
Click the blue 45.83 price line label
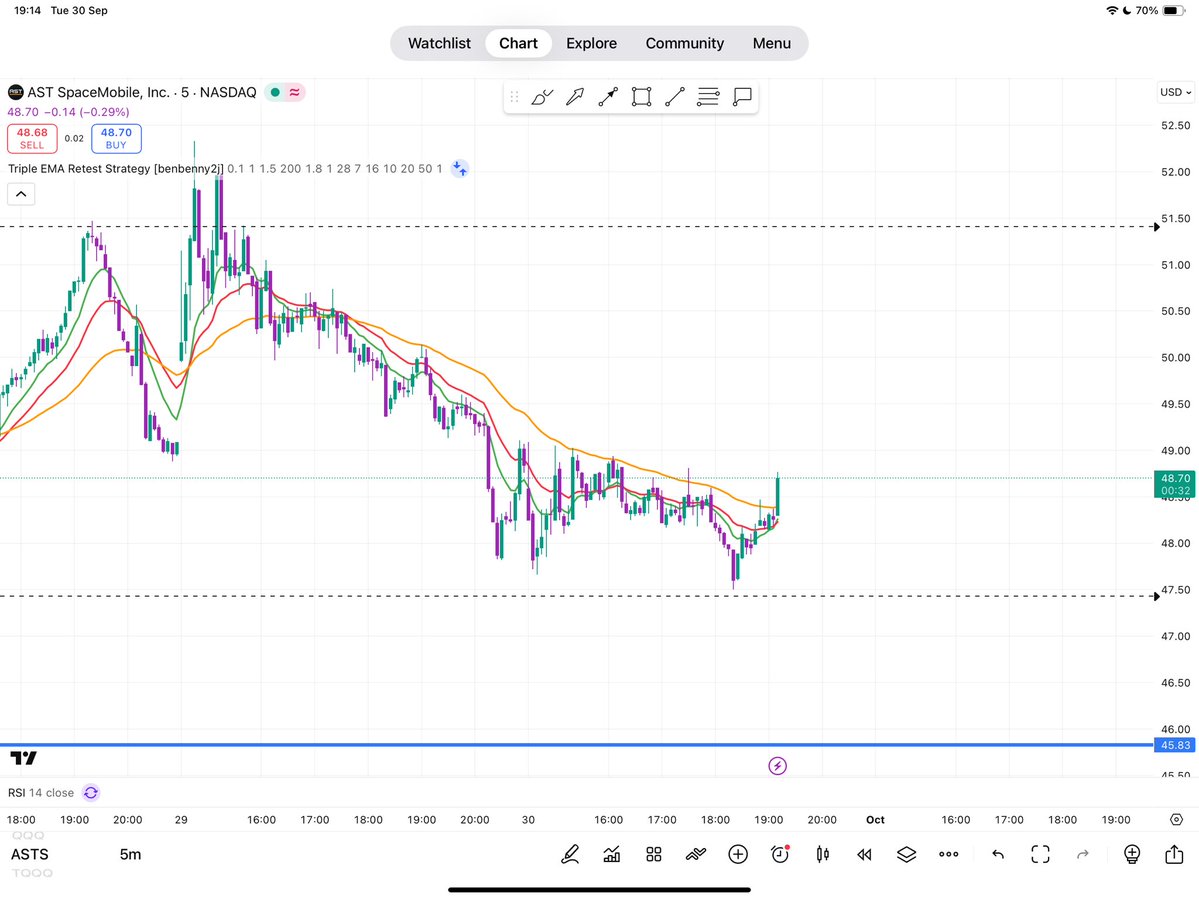(1175, 745)
